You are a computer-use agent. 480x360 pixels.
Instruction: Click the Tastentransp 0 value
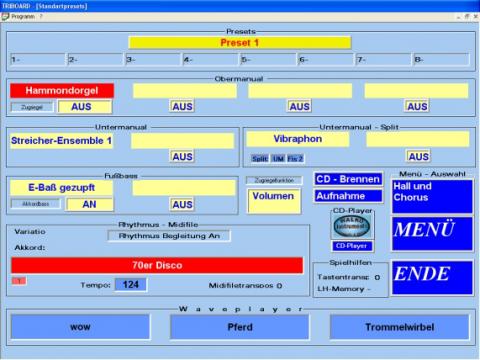(x=377, y=277)
